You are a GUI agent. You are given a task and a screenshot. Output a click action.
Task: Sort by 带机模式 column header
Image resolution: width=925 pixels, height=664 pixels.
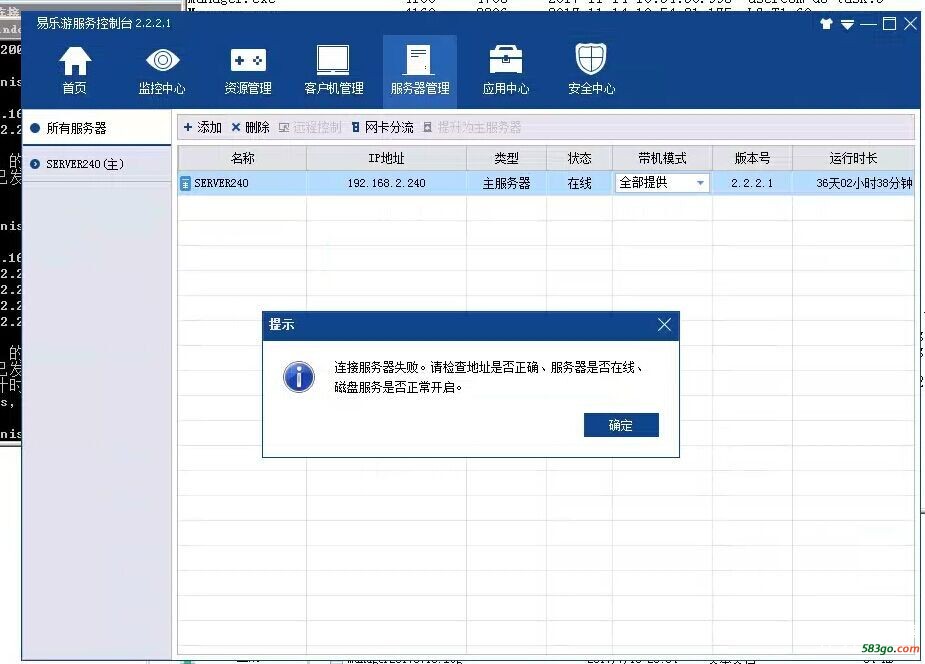(662, 158)
